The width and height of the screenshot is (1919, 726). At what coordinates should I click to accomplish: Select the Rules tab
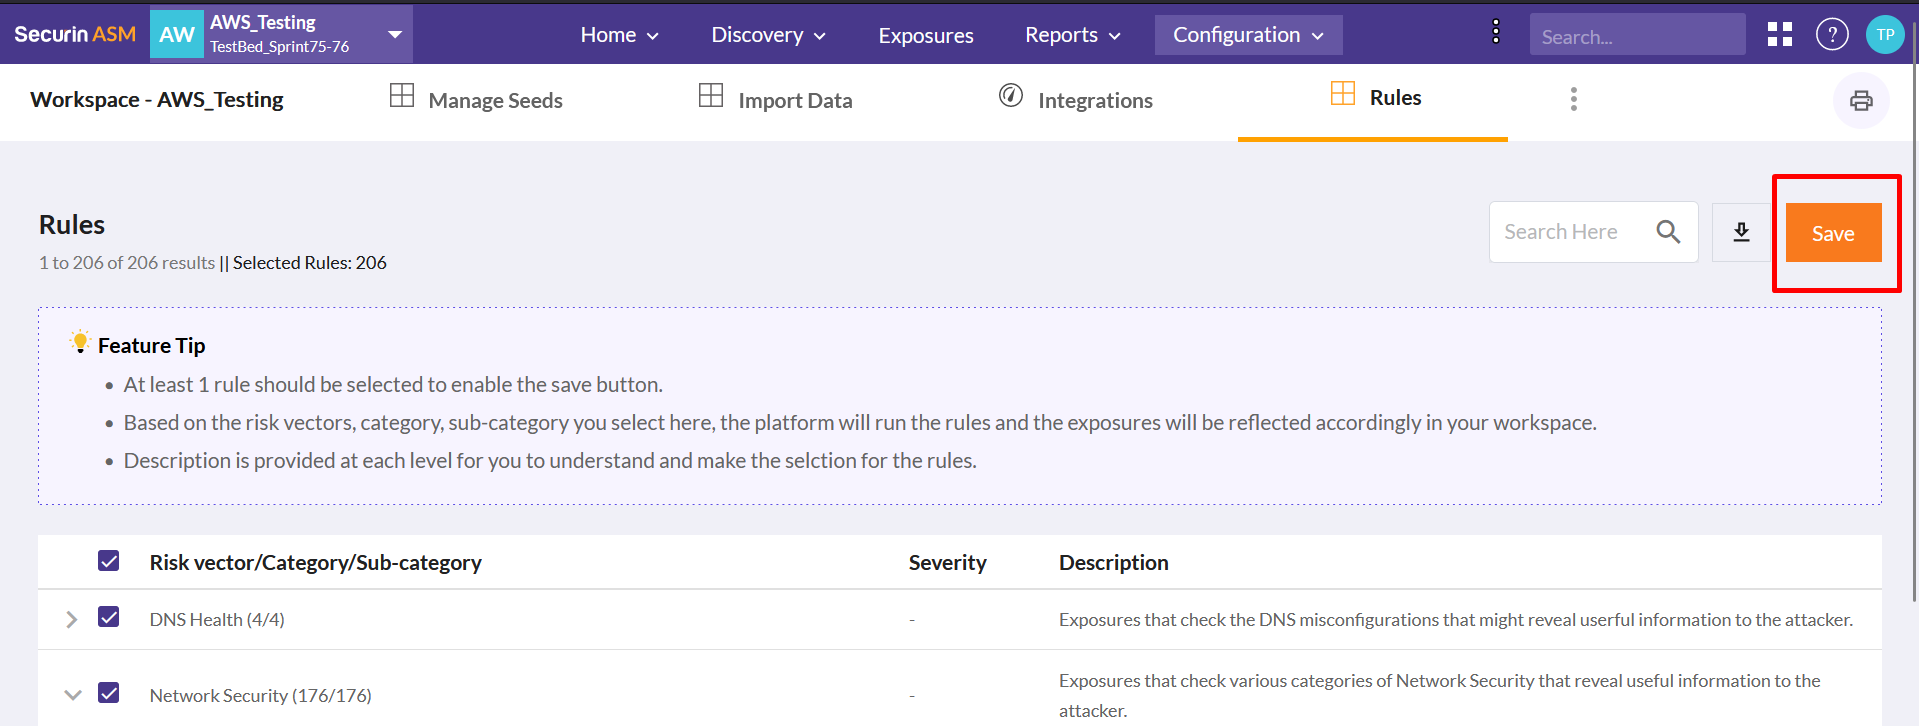(1373, 99)
